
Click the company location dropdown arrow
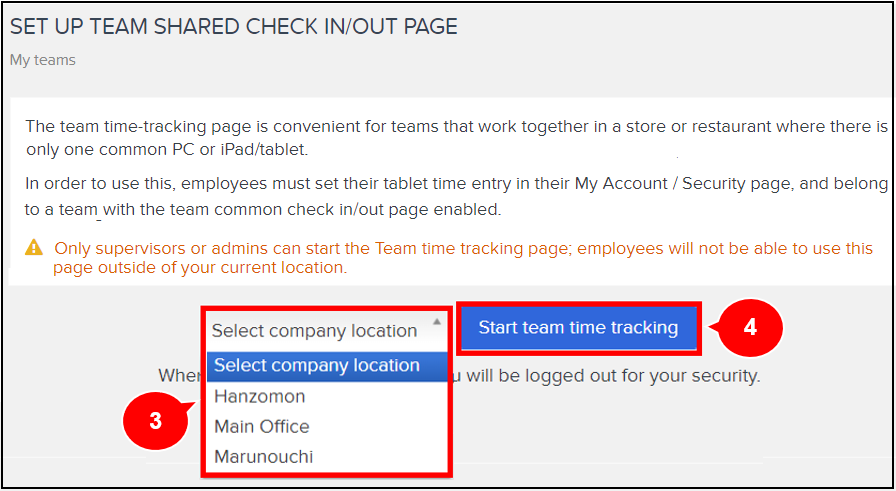tap(436, 322)
